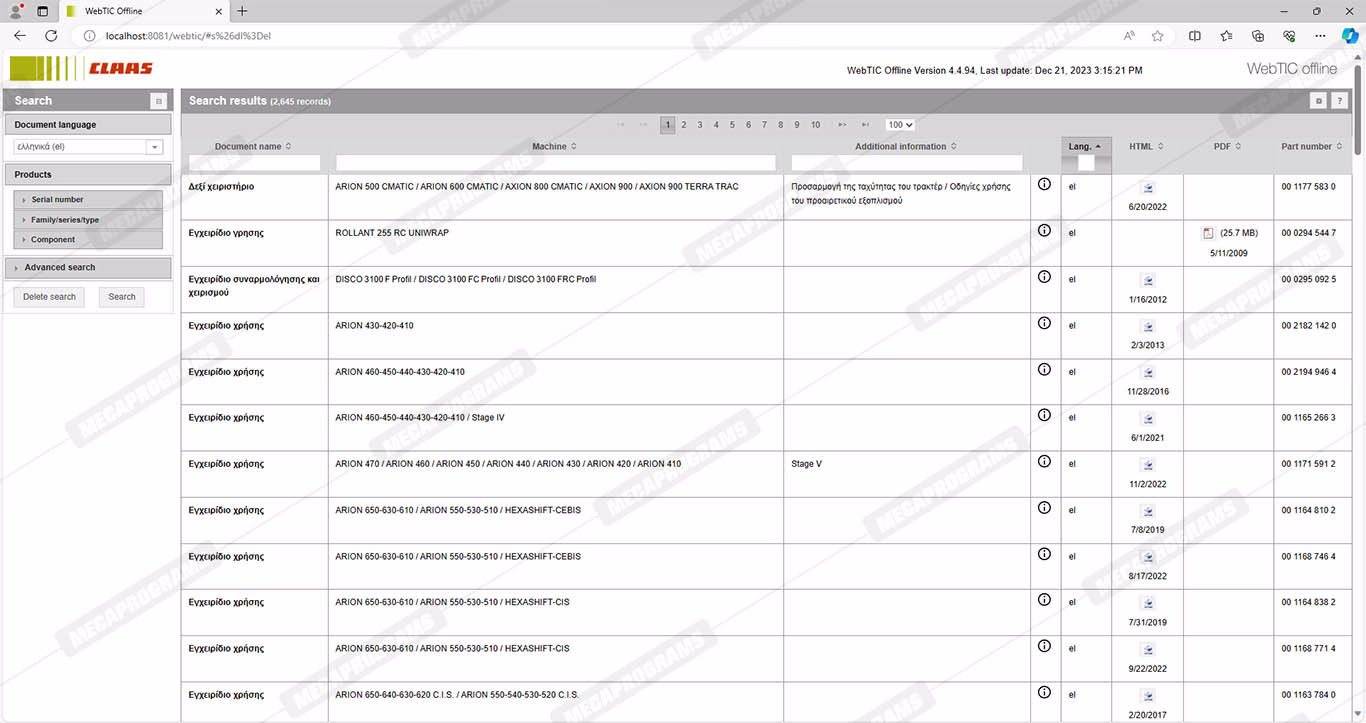
Task: Open the HTML document dated 1/16/2012
Action: click(x=1148, y=280)
